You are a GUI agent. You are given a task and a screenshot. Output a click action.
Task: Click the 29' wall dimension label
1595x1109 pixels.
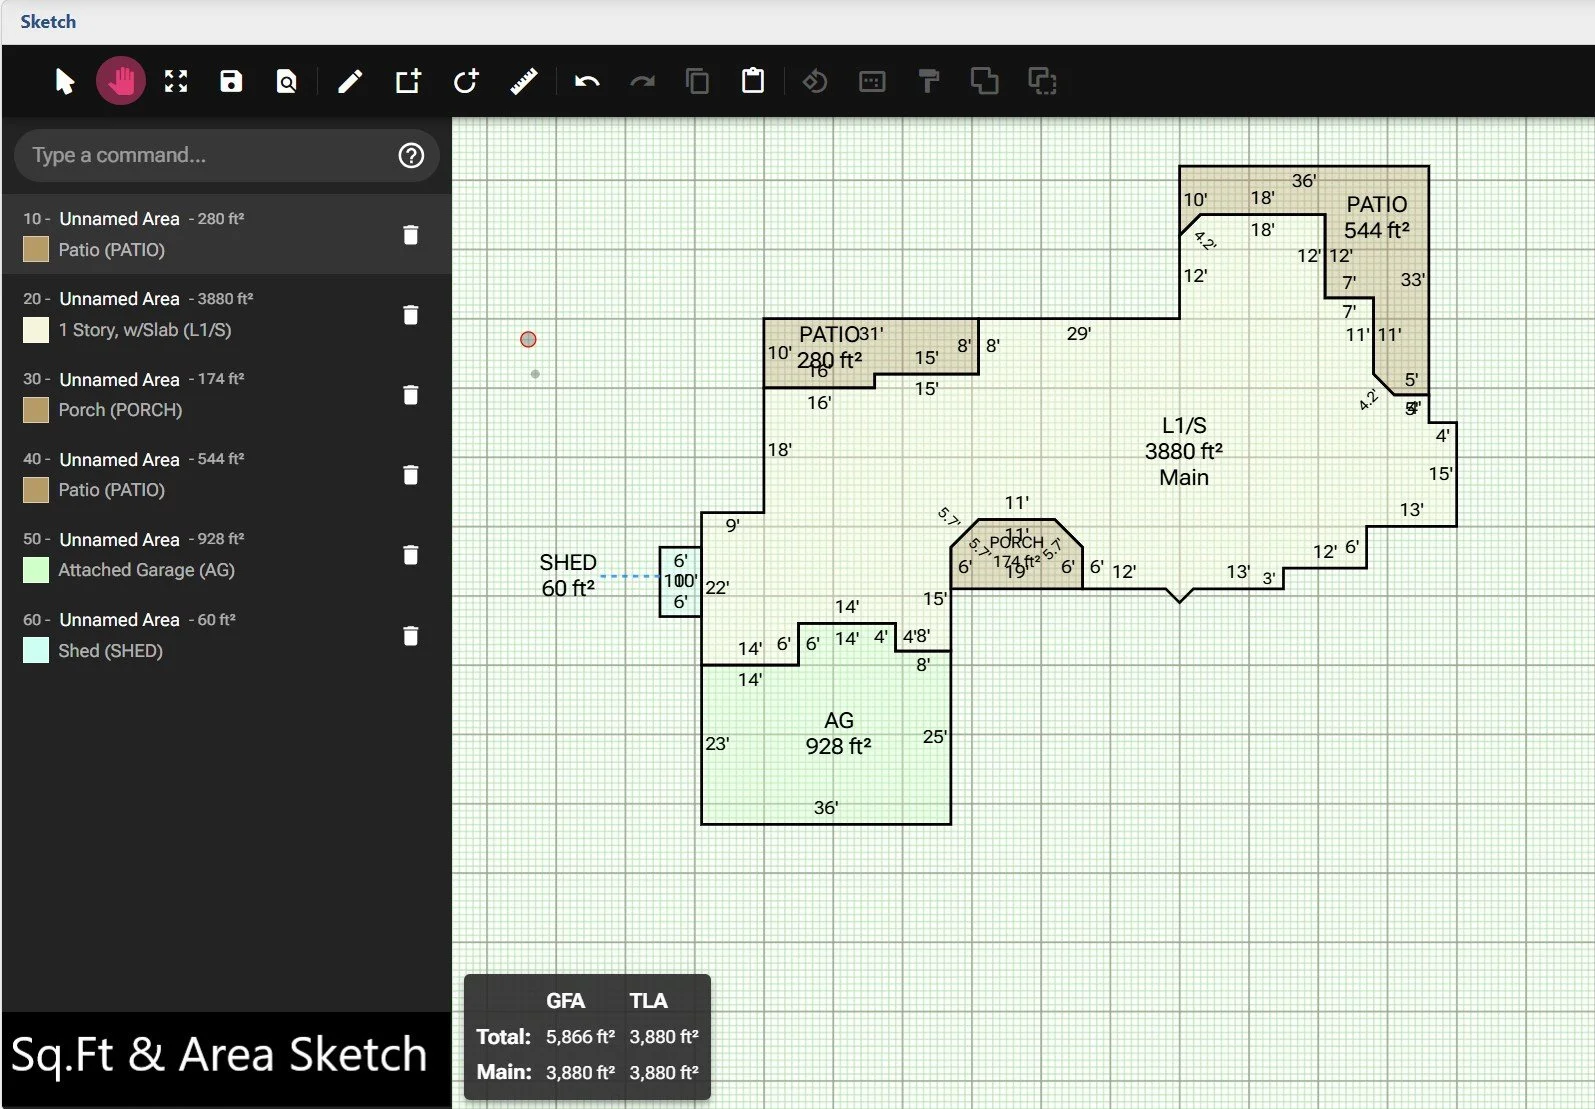click(1078, 333)
